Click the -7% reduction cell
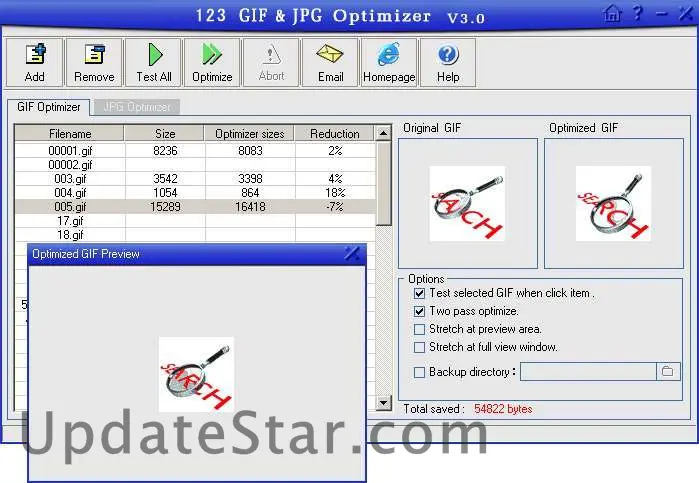This screenshot has width=699, height=483. [x=335, y=206]
